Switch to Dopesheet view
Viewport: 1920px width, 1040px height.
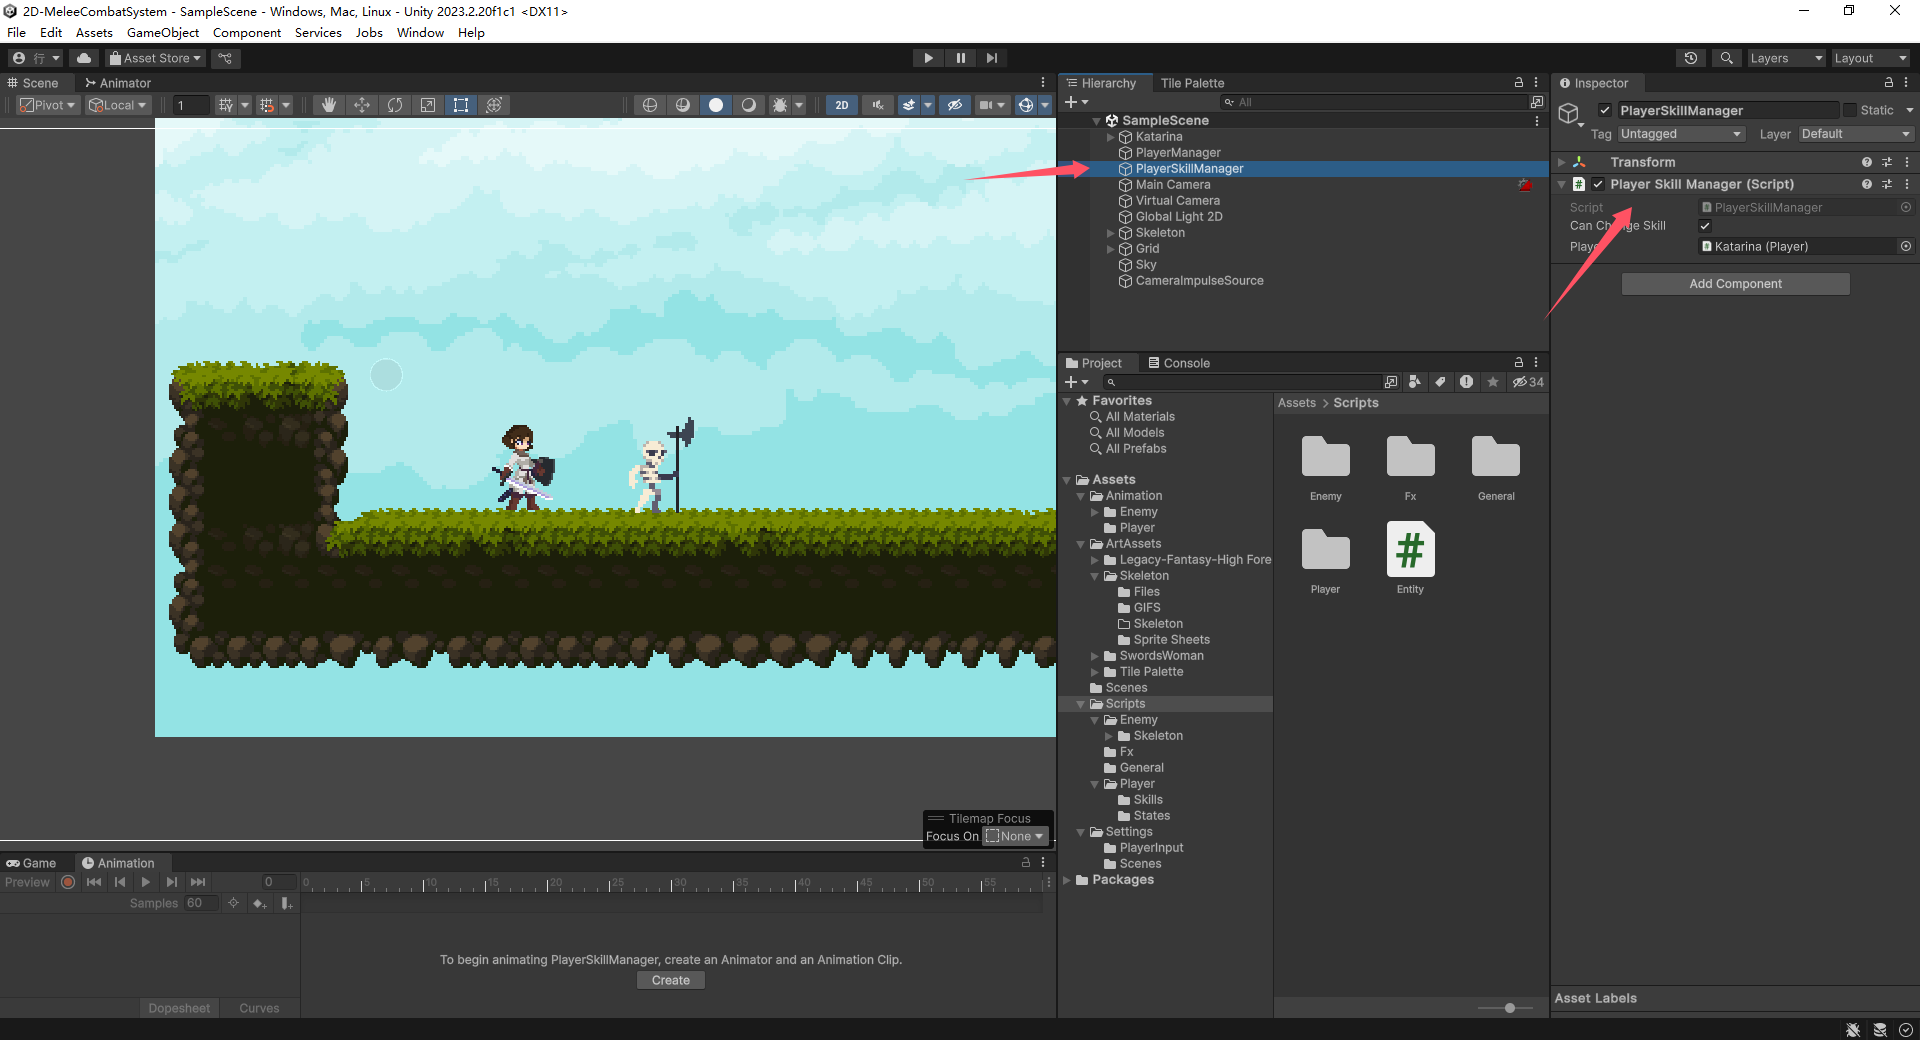[x=179, y=1008]
